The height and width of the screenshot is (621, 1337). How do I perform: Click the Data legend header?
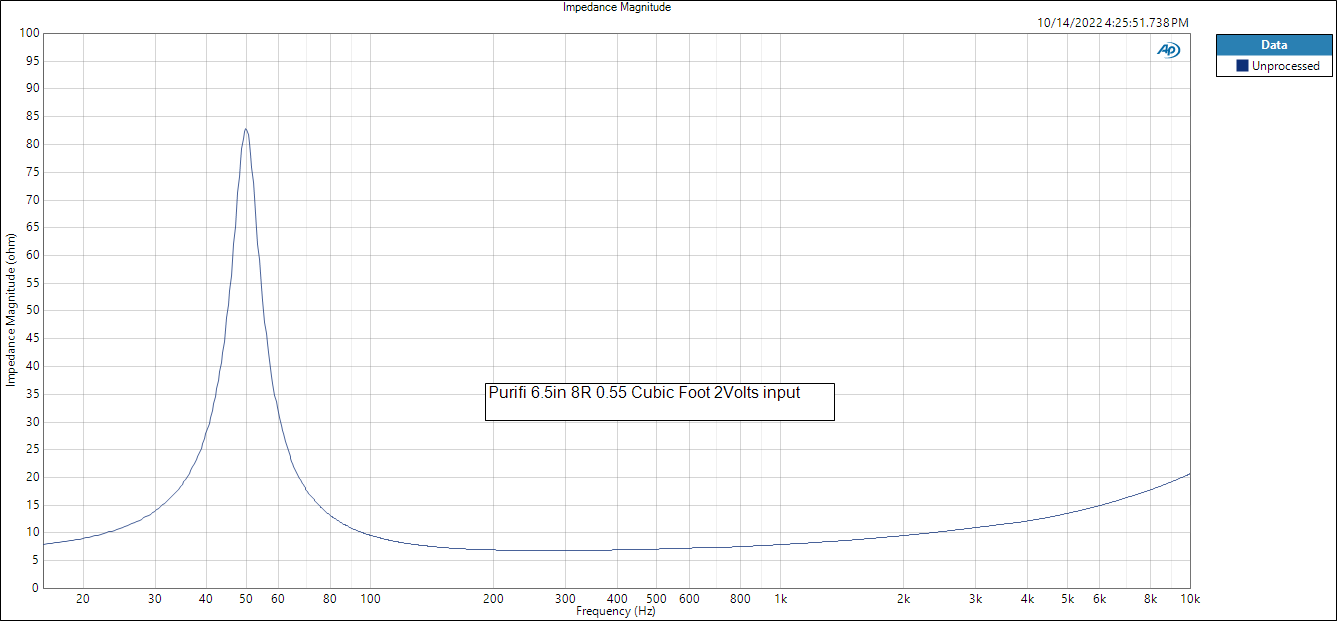1274,45
